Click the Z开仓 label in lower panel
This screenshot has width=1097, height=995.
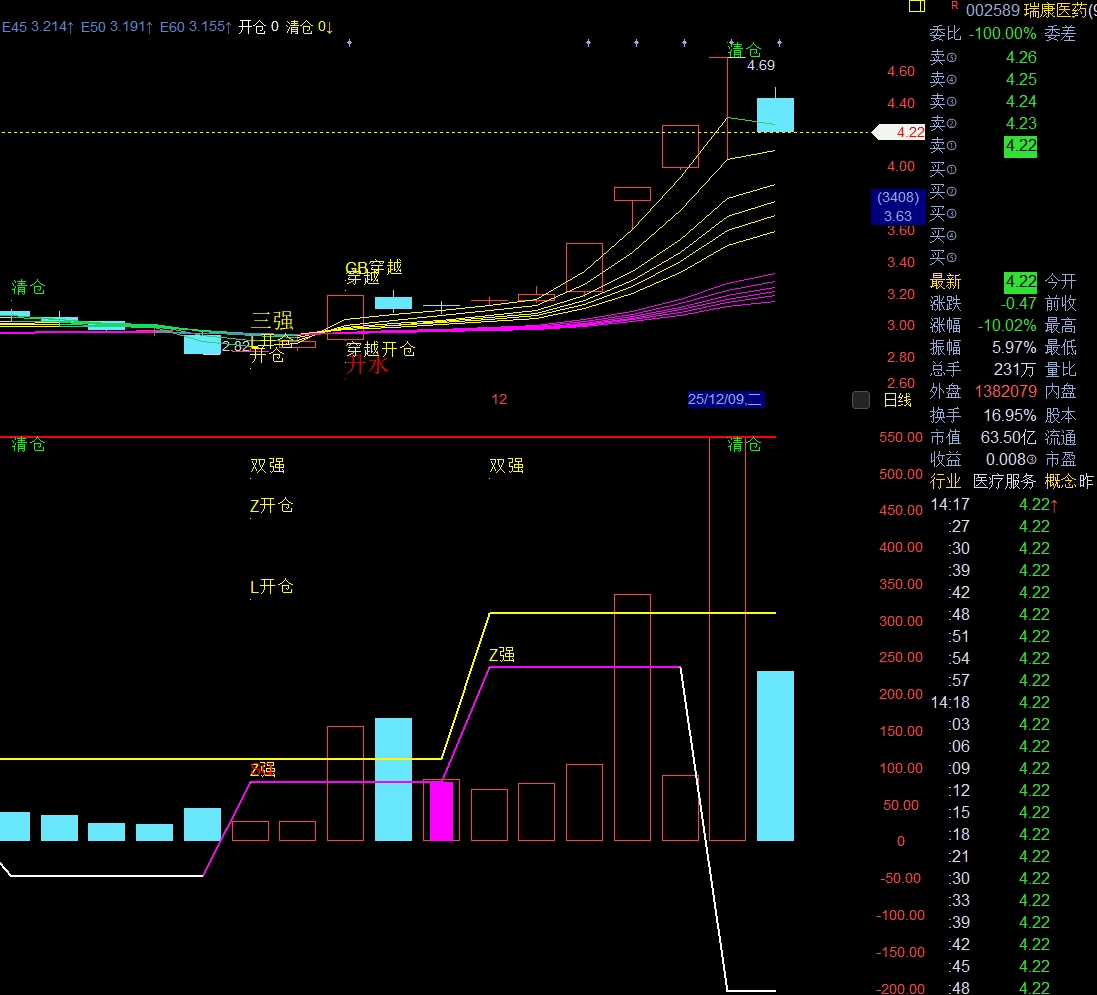pyautogui.click(x=271, y=505)
